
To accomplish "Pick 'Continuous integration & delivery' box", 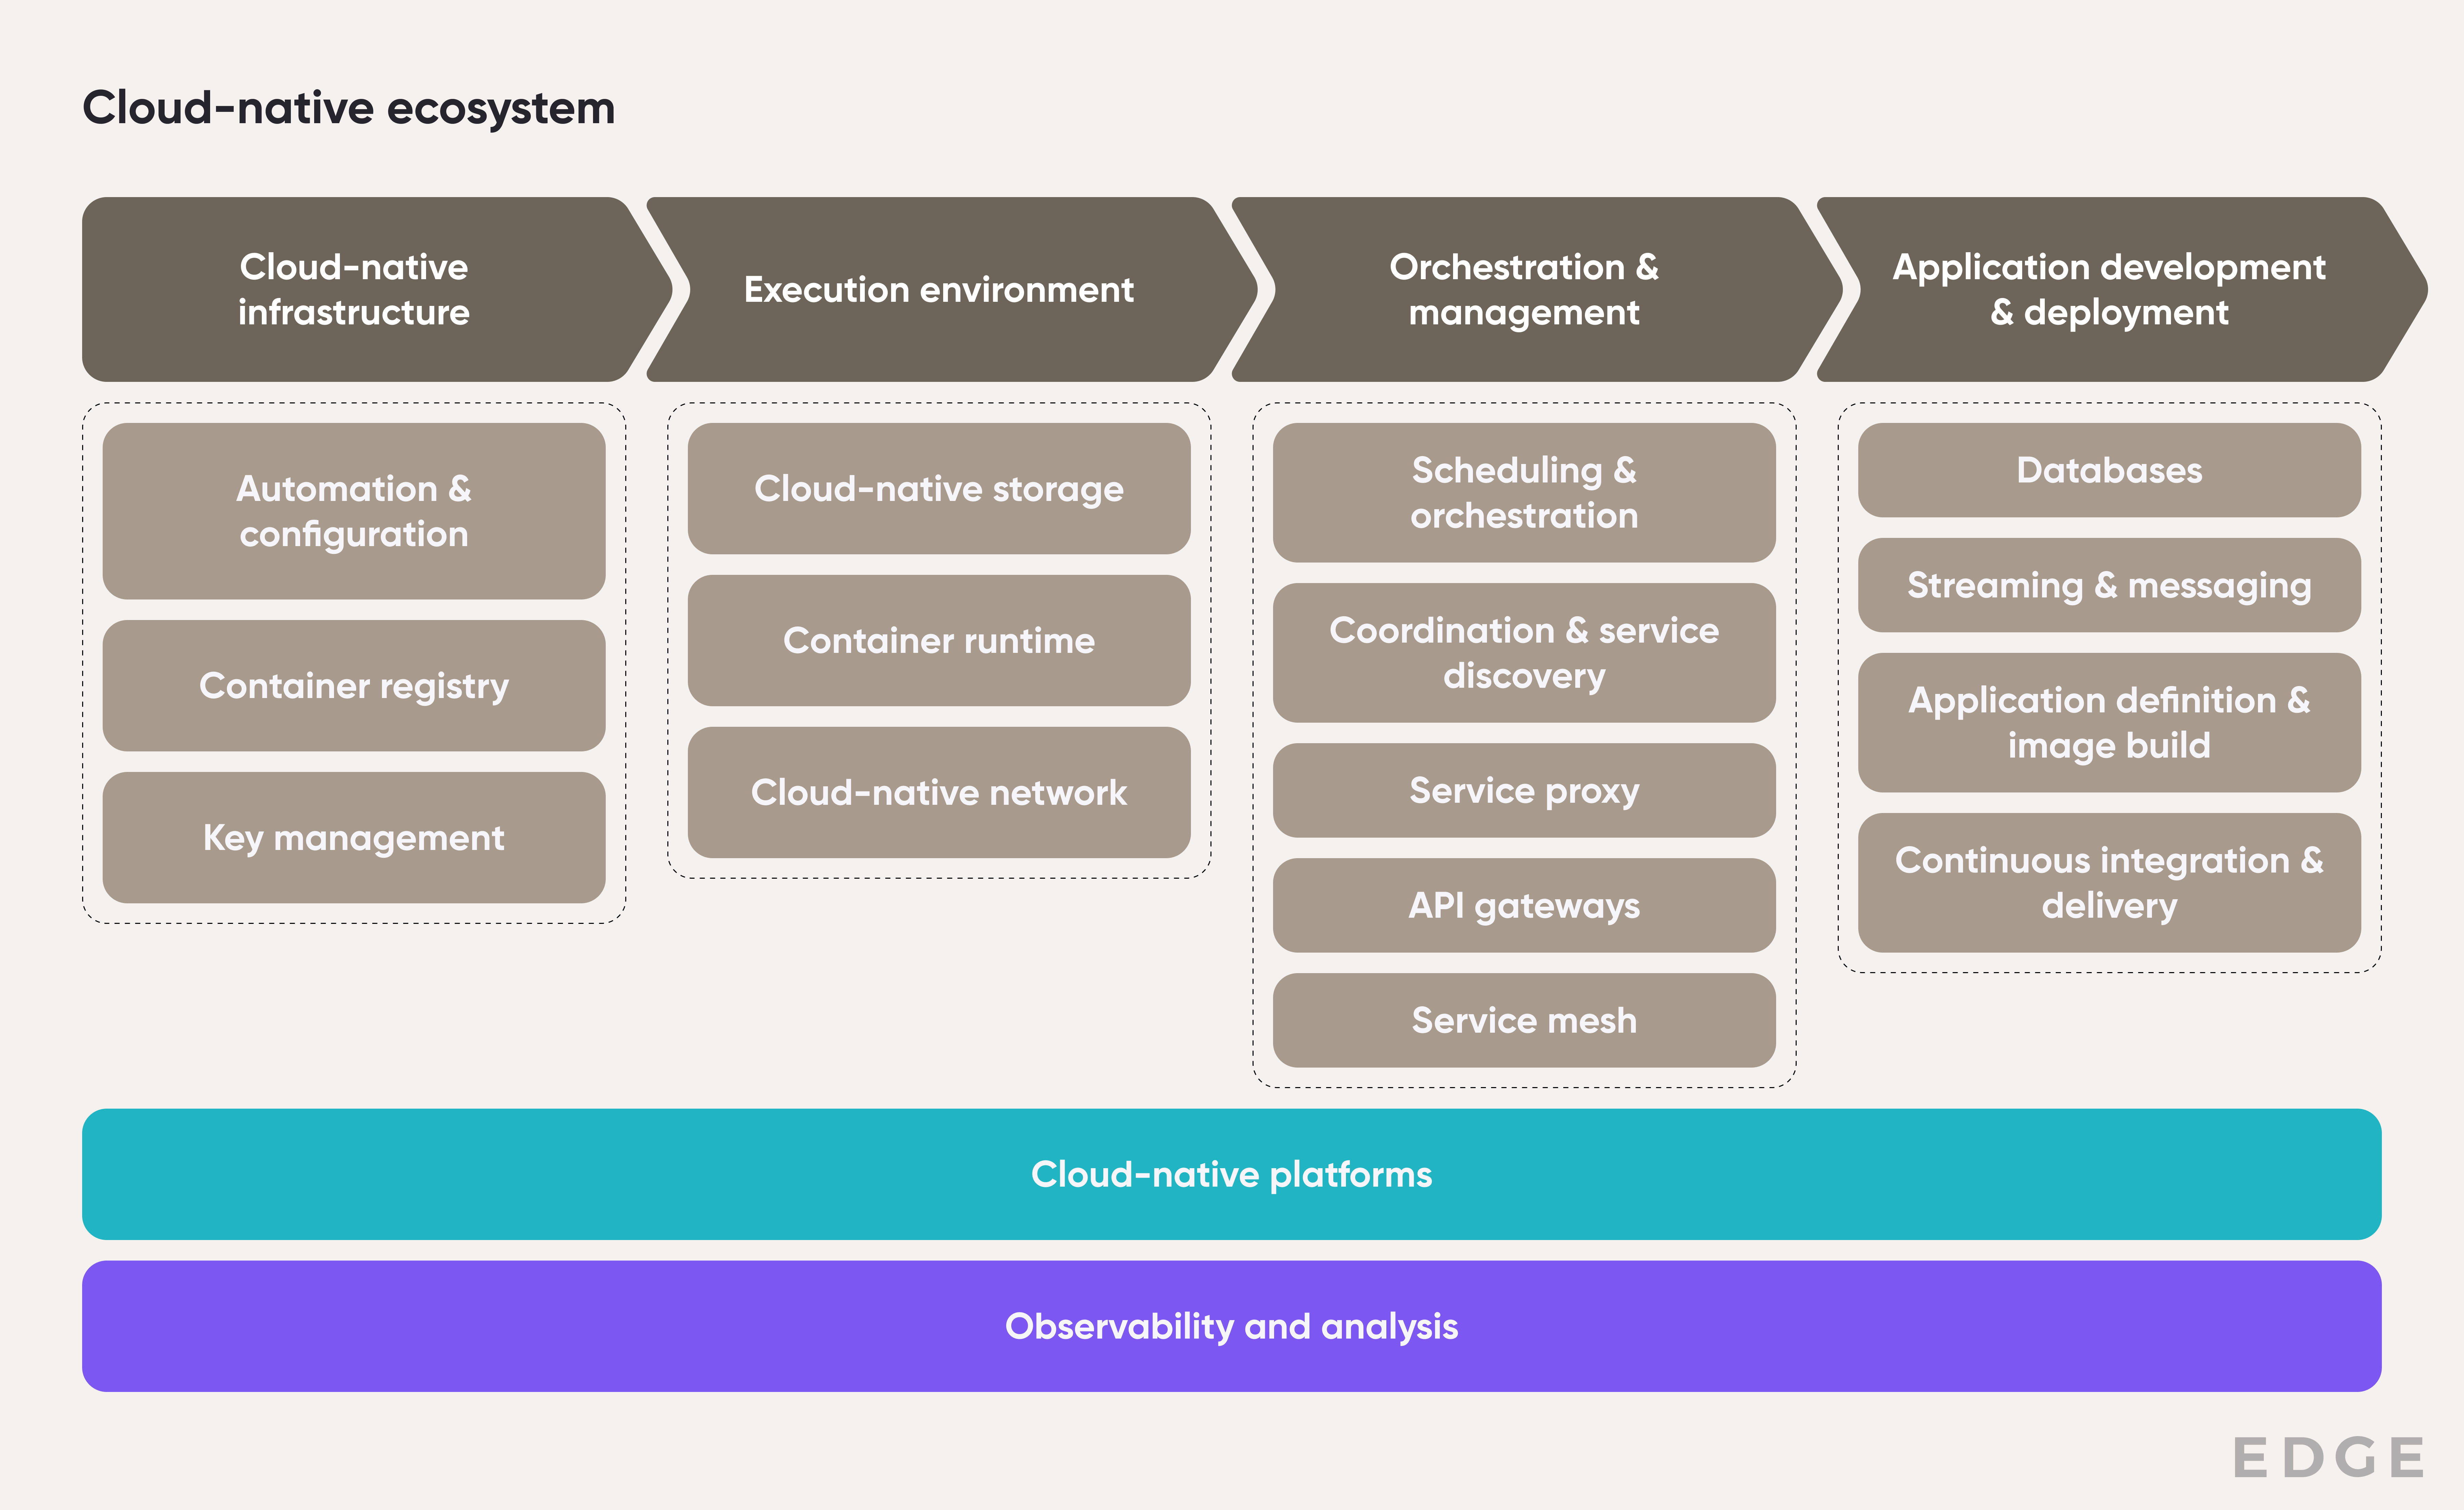I will coord(2109,883).
